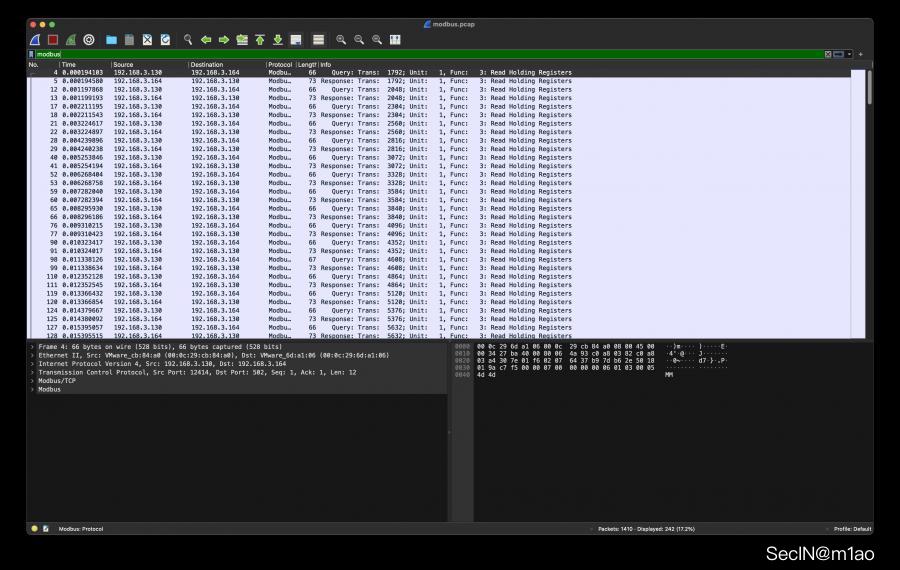900x570 pixels.
Task: Go to previous packet with left arrow
Action: point(206,40)
